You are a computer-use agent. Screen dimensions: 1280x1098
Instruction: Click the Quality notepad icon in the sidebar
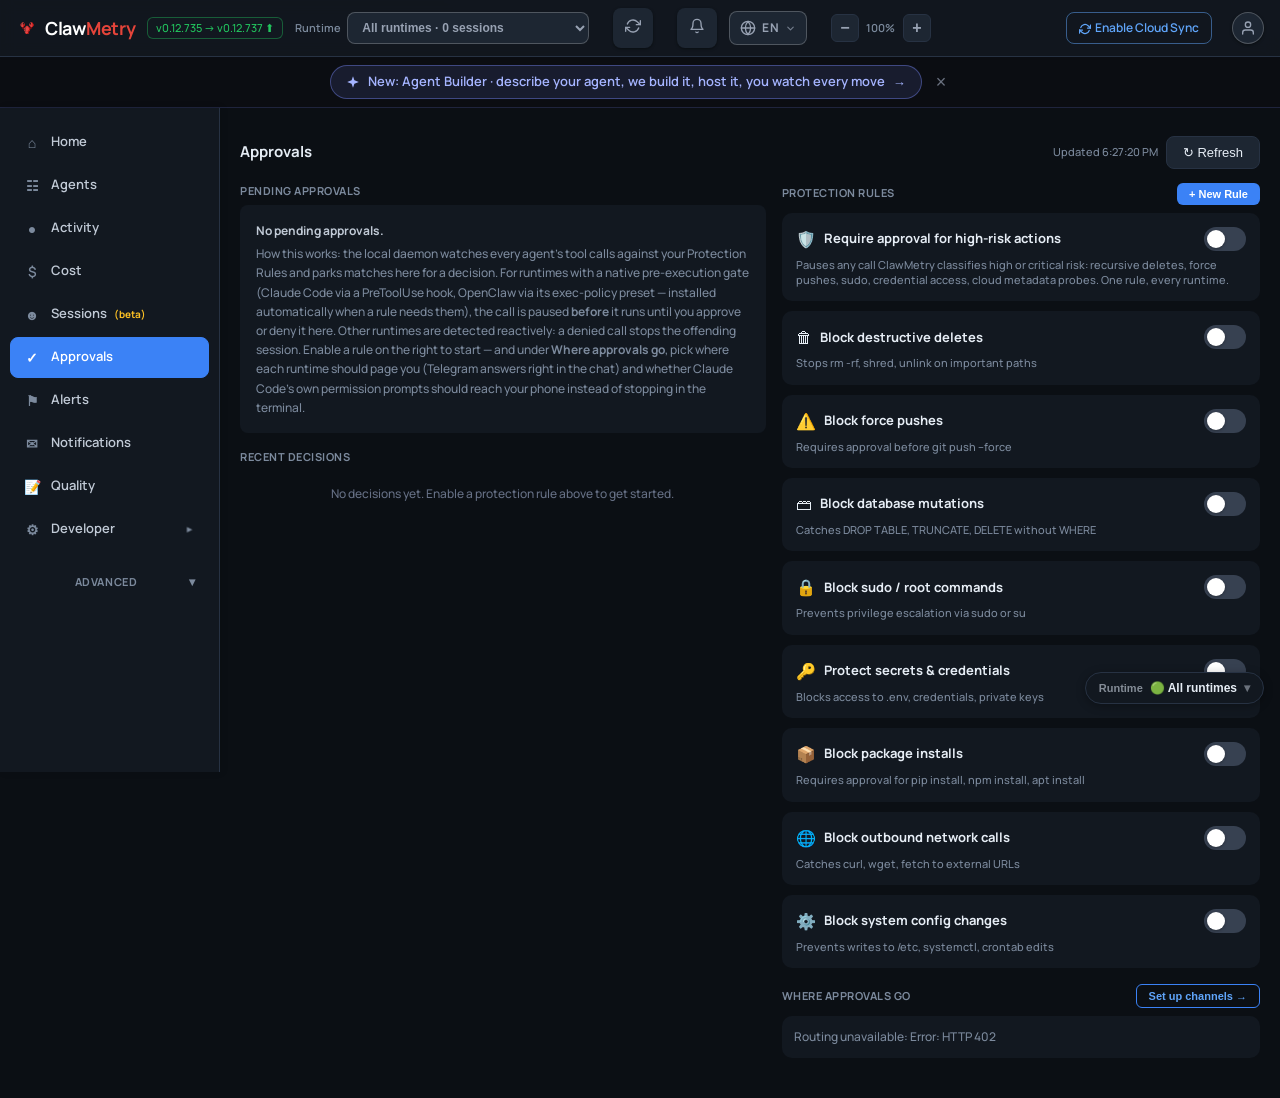coord(32,486)
